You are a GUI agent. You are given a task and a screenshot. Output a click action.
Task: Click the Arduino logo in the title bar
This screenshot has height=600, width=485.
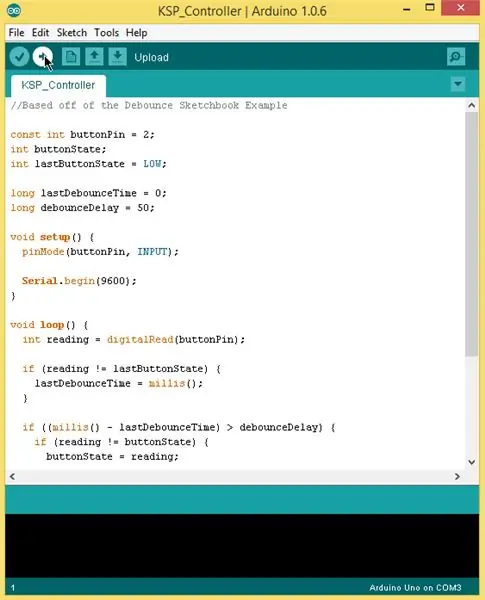click(x=14, y=10)
